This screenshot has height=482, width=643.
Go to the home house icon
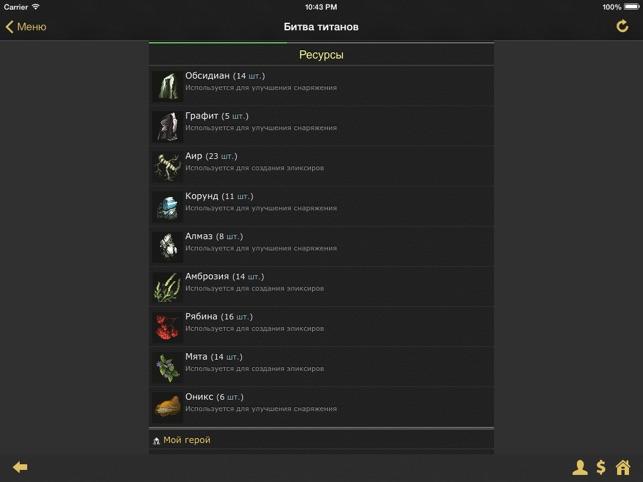(623, 467)
